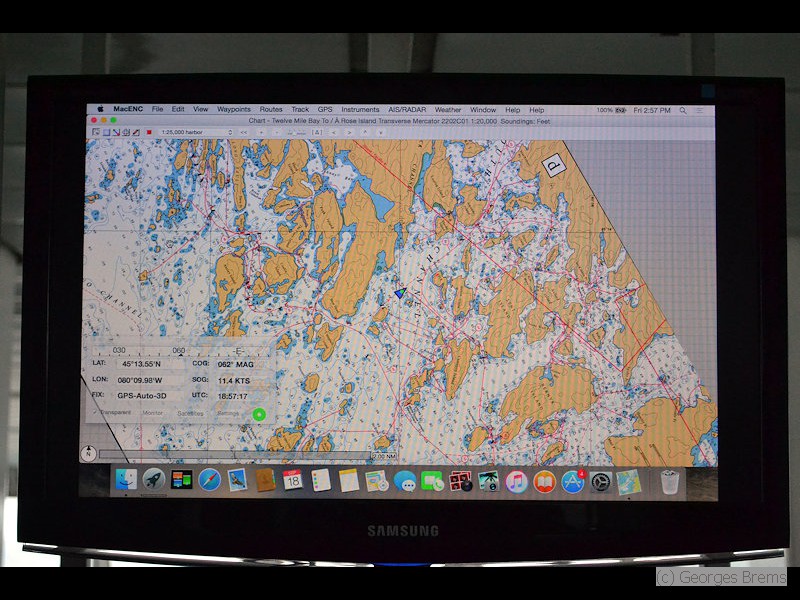This screenshot has height=600, width=800.
Task: Click the MacENC chart icon in the Dock
Action: [629, 482]
